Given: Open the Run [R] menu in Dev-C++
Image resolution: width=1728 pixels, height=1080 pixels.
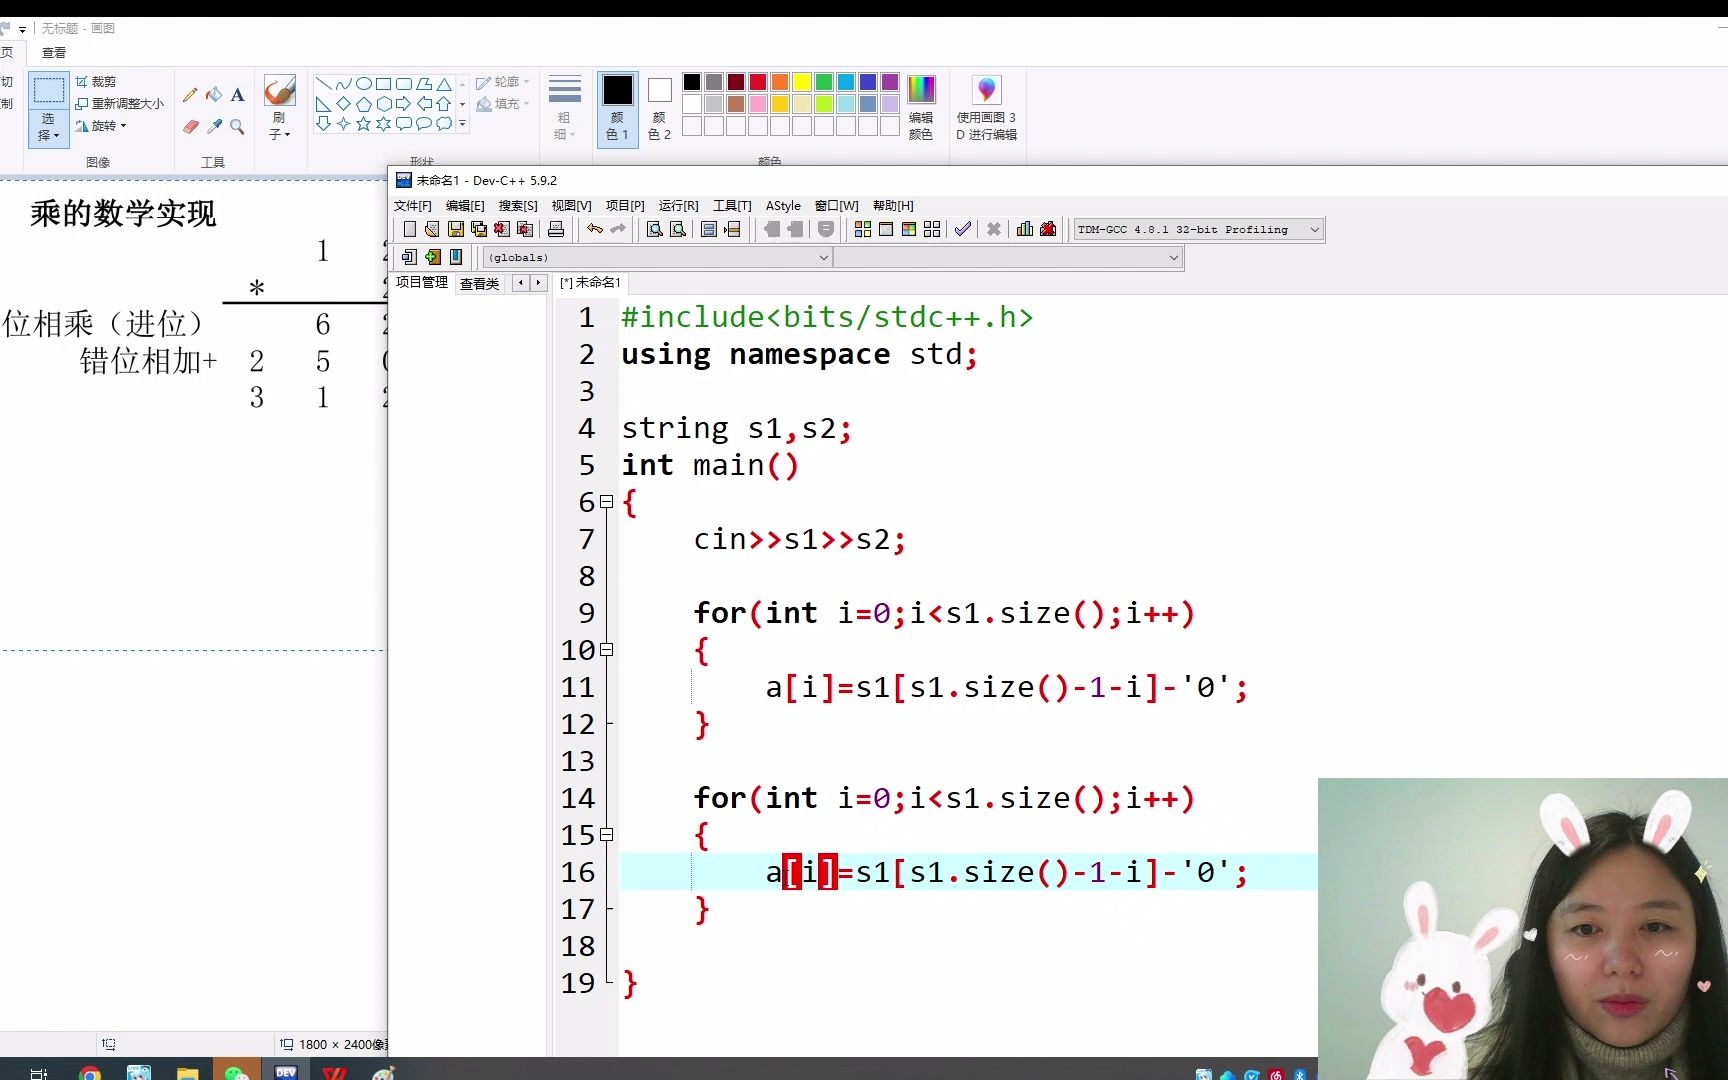Looking at the screenshot, I should coord(678,205).
